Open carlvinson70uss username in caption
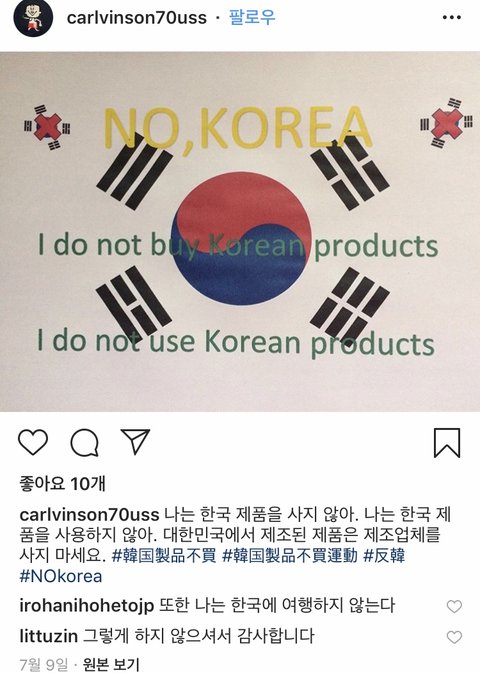This screenshot has width=480, height=673. pyautogui.click(x=89, y=515)
